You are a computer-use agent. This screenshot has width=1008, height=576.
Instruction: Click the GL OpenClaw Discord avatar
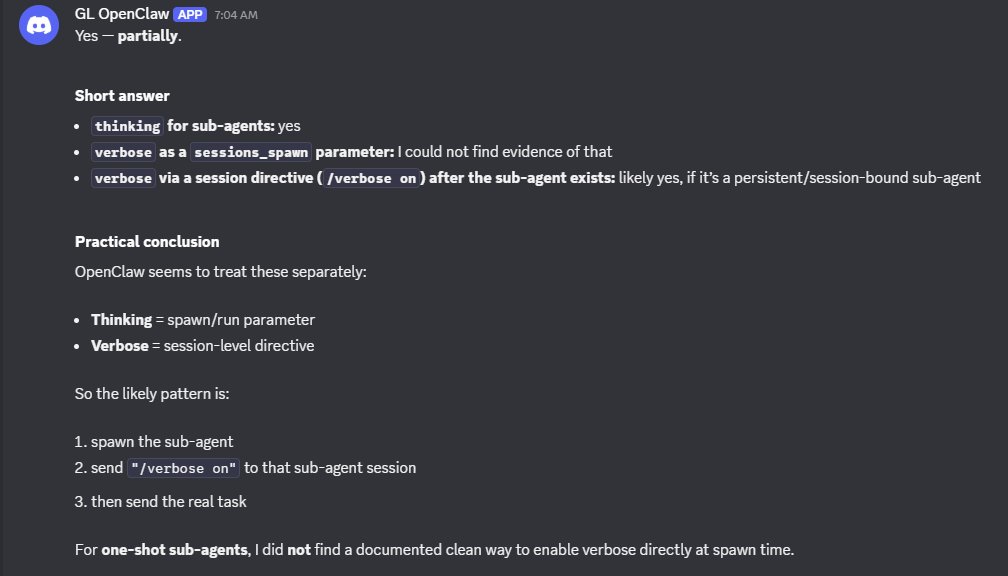tap(39, 25)
